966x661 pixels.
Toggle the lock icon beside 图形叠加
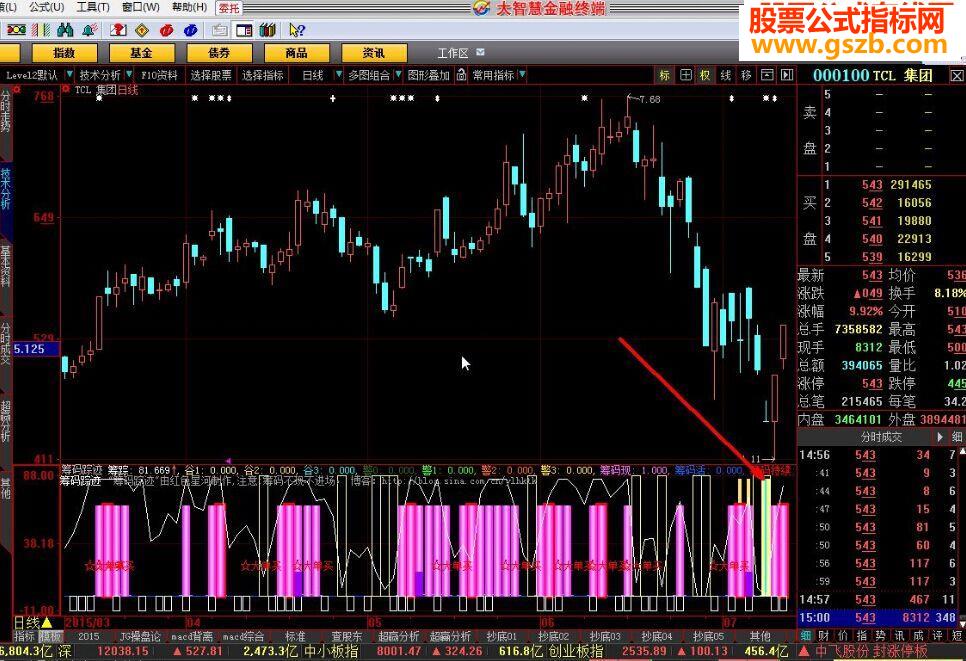(x=462, y=74)
